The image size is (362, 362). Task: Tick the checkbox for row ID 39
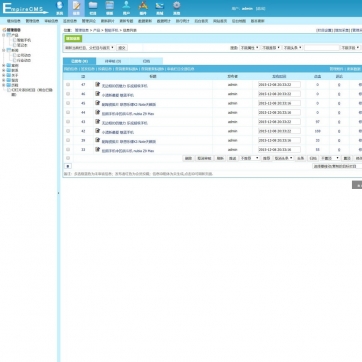click(x=68, y=140)
